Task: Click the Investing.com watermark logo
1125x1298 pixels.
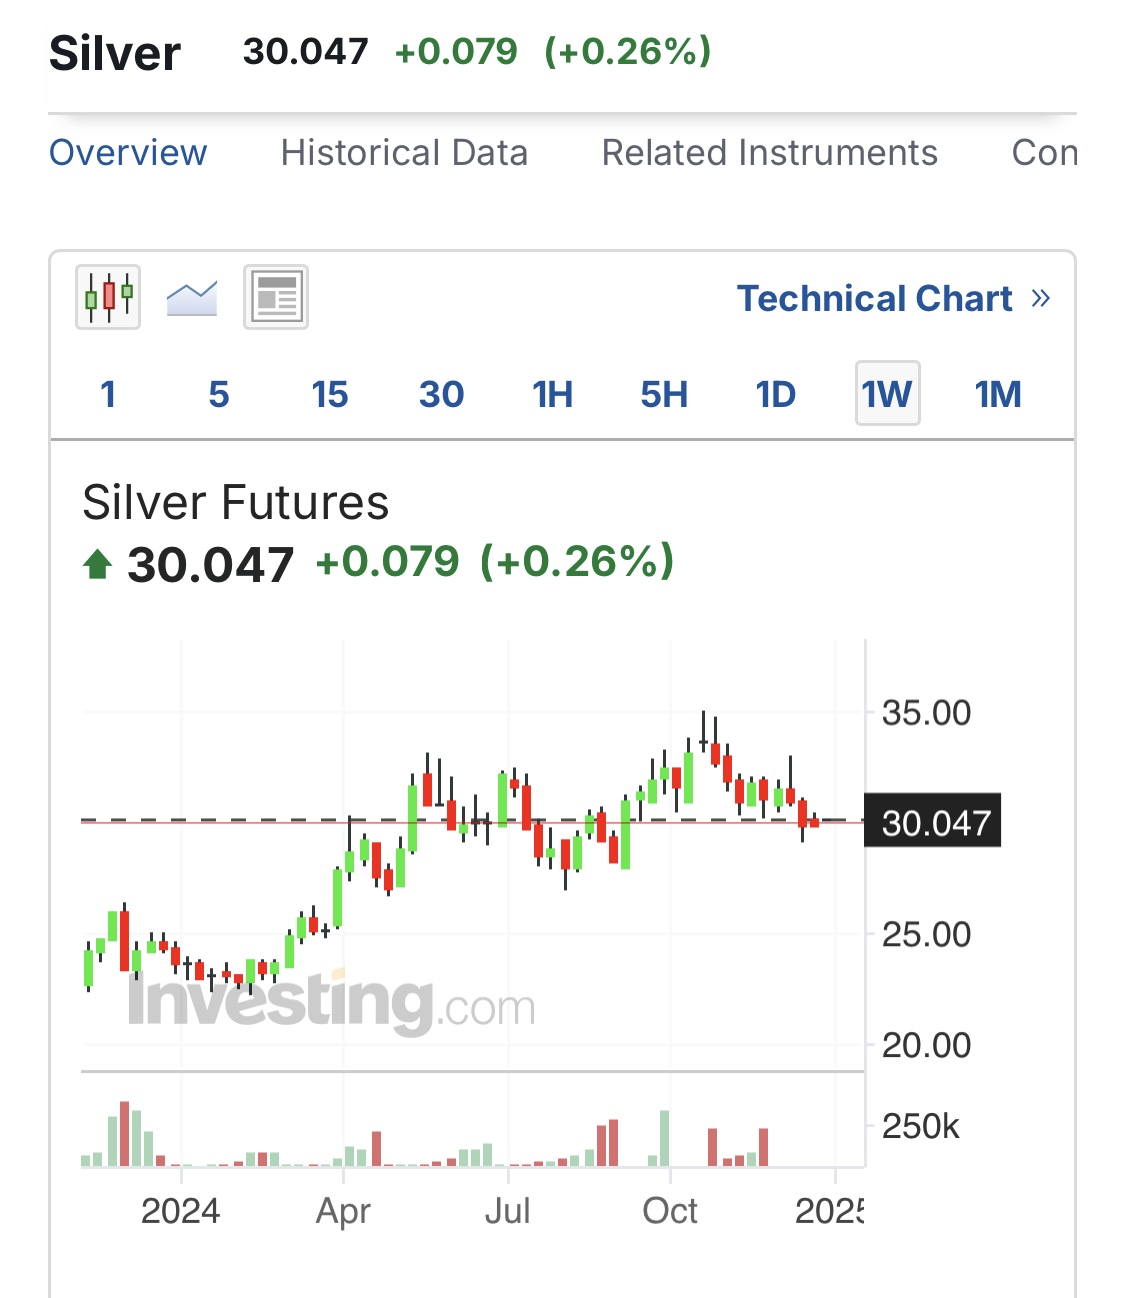Action: [331, 1000]
